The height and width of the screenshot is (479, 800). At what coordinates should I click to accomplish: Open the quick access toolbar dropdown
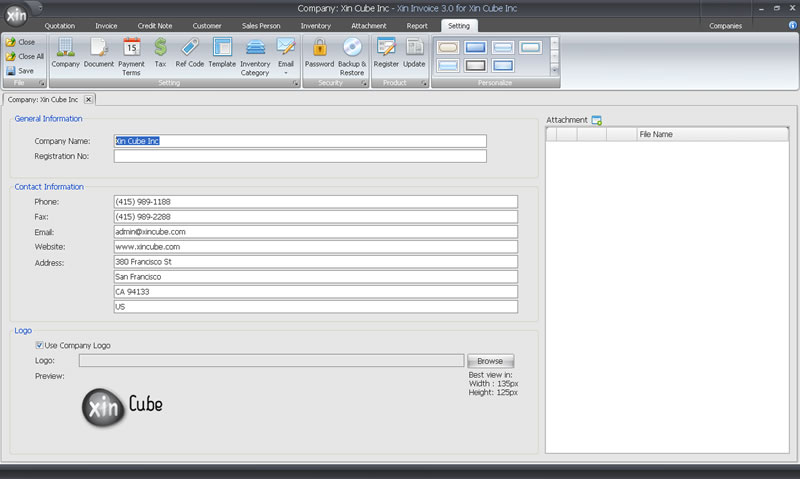tap(40, 8)
